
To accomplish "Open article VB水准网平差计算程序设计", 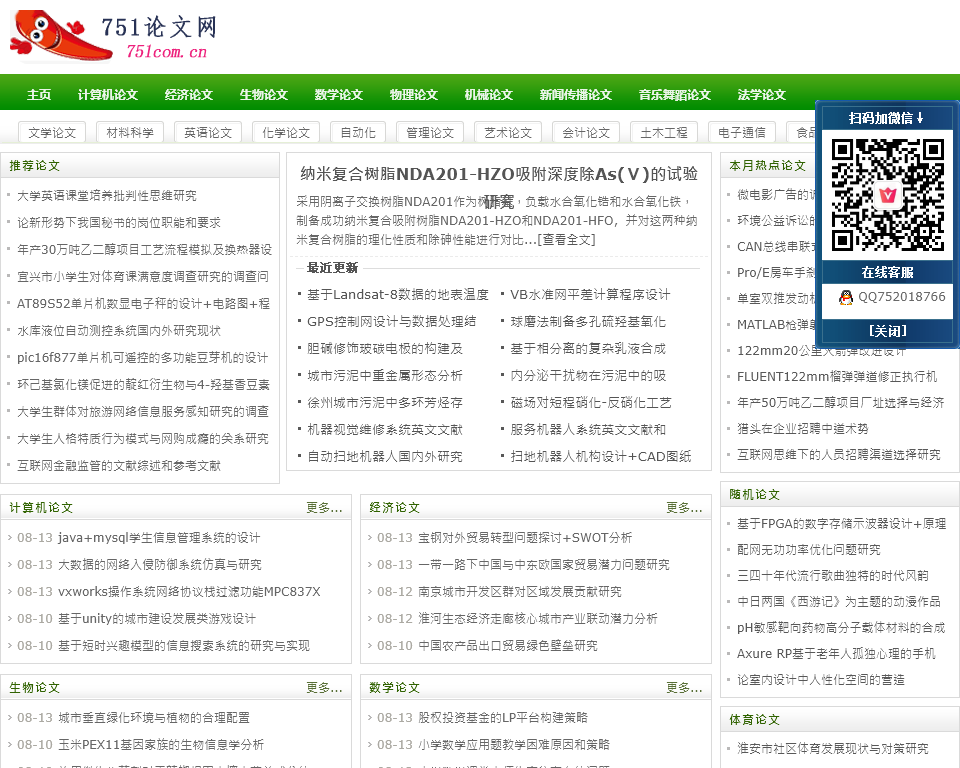I will point(590,295).
